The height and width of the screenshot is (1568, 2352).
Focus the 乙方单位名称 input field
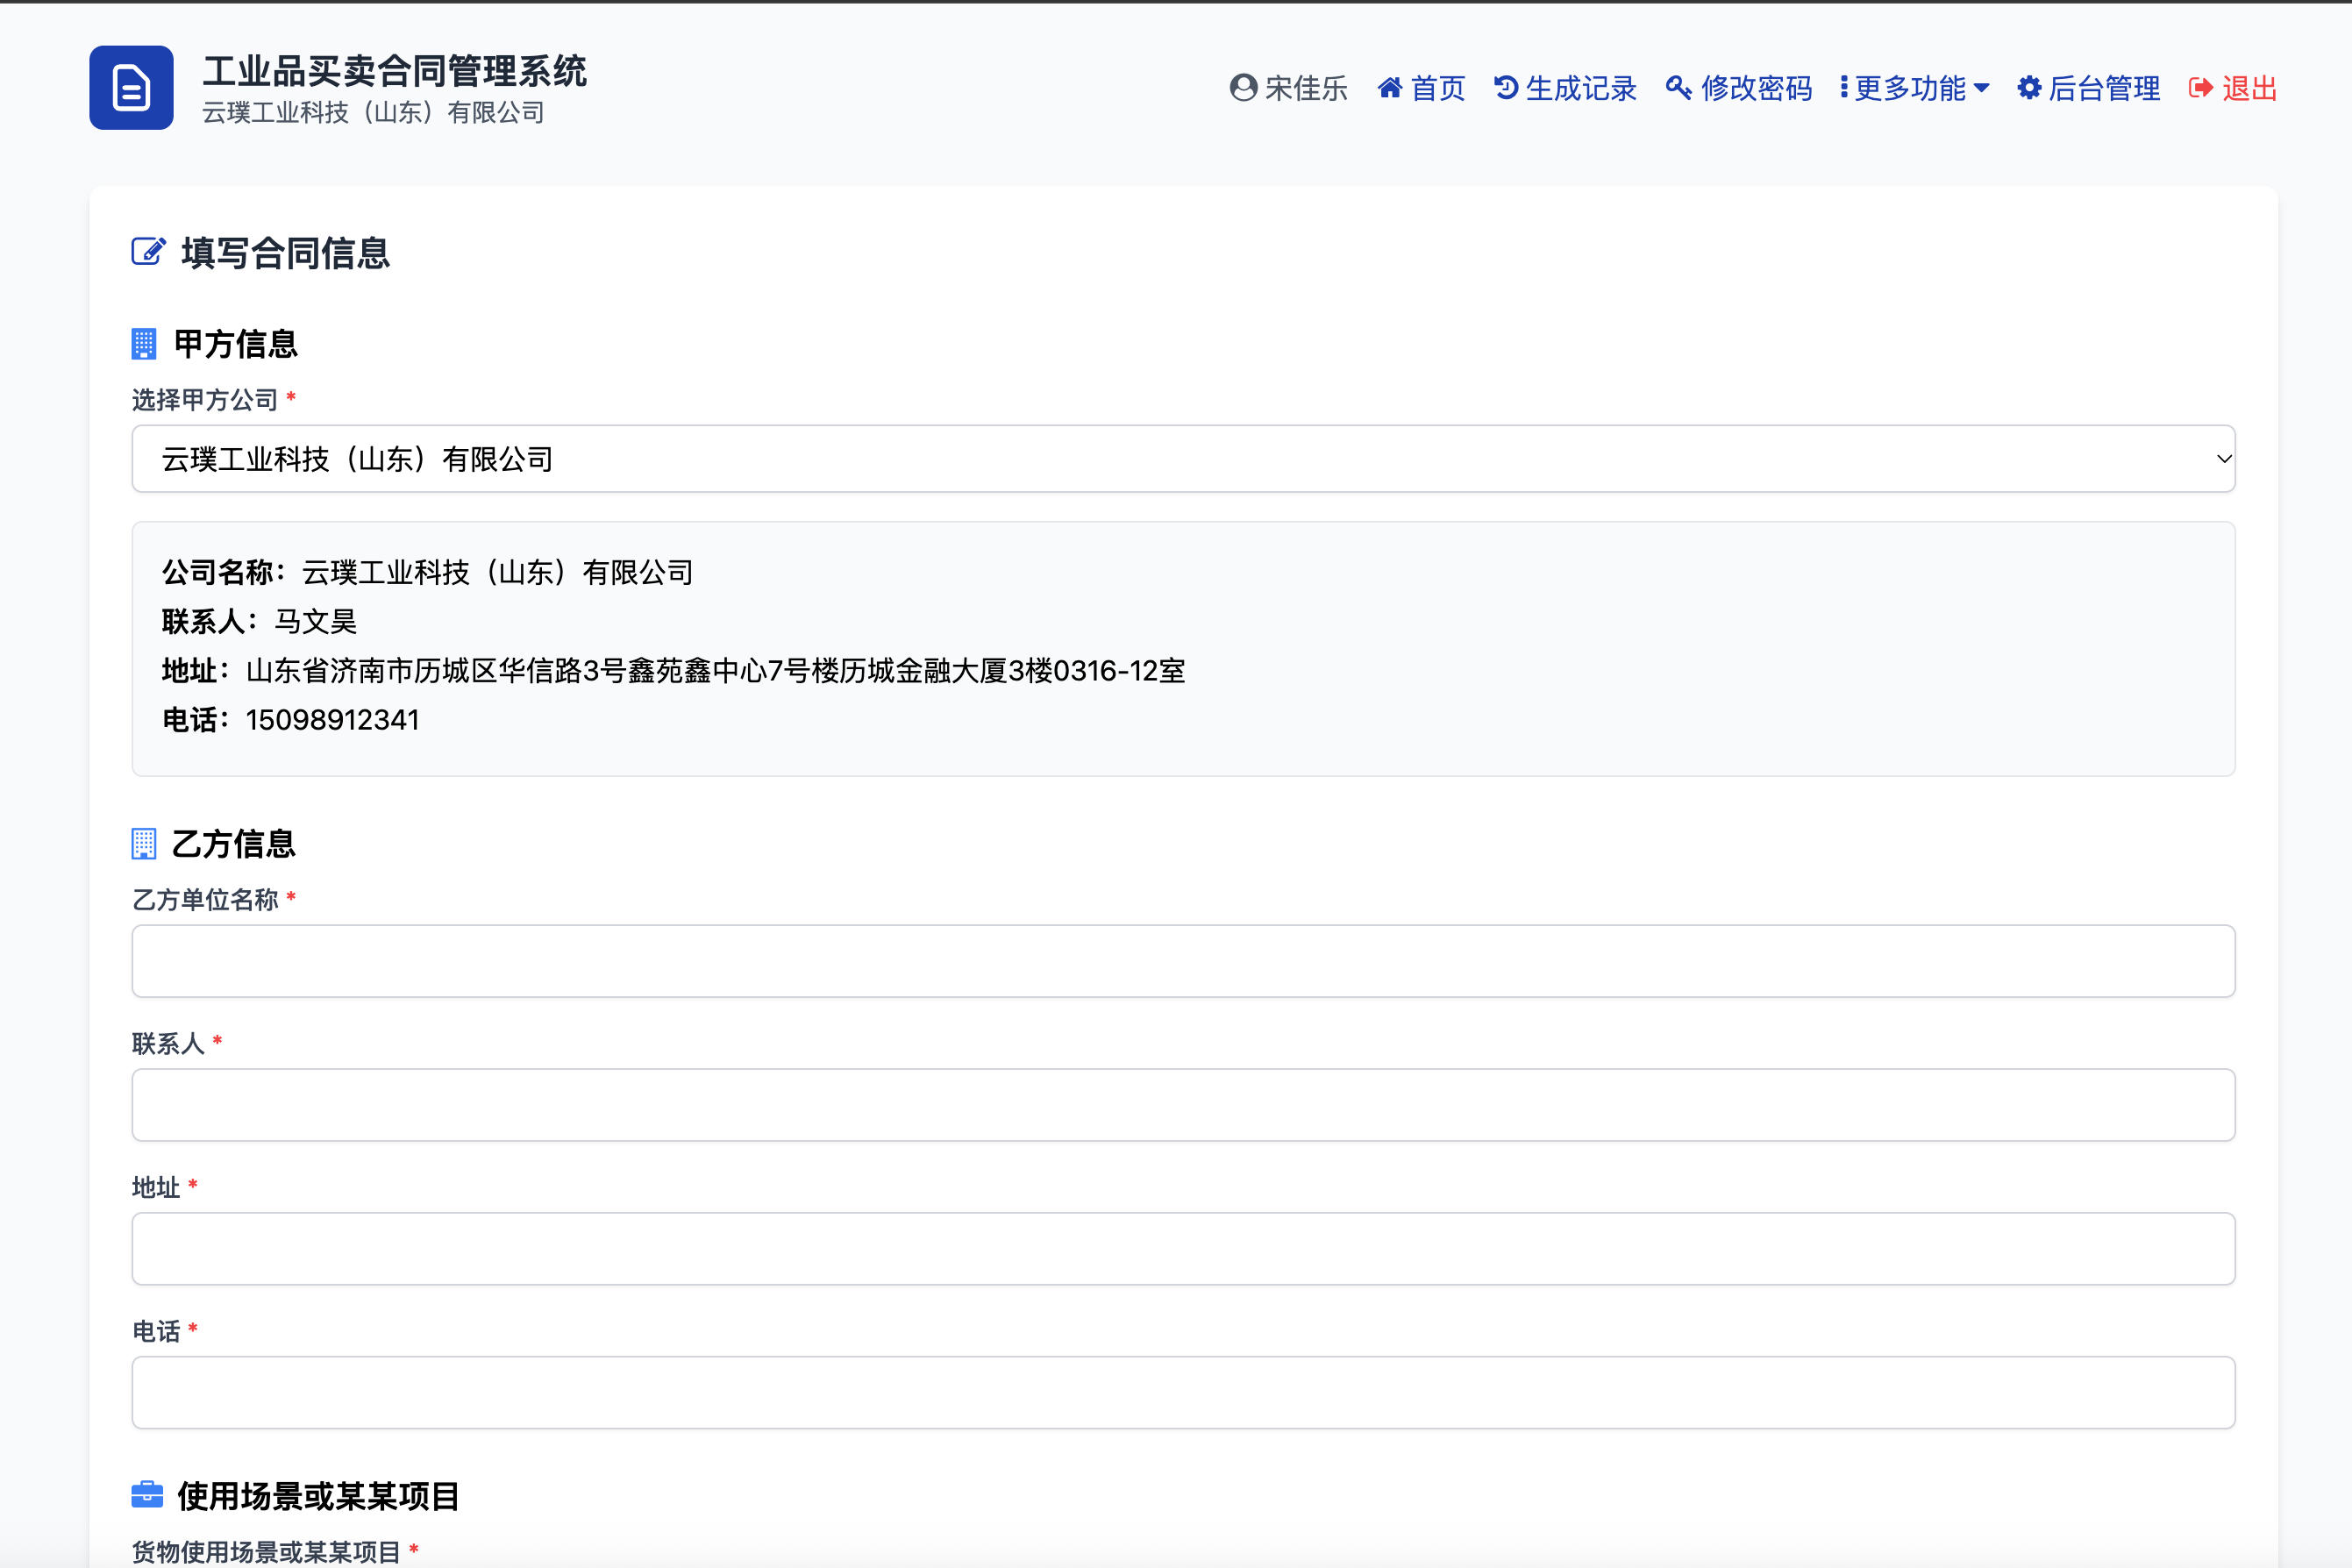[x=1183, y=961]
